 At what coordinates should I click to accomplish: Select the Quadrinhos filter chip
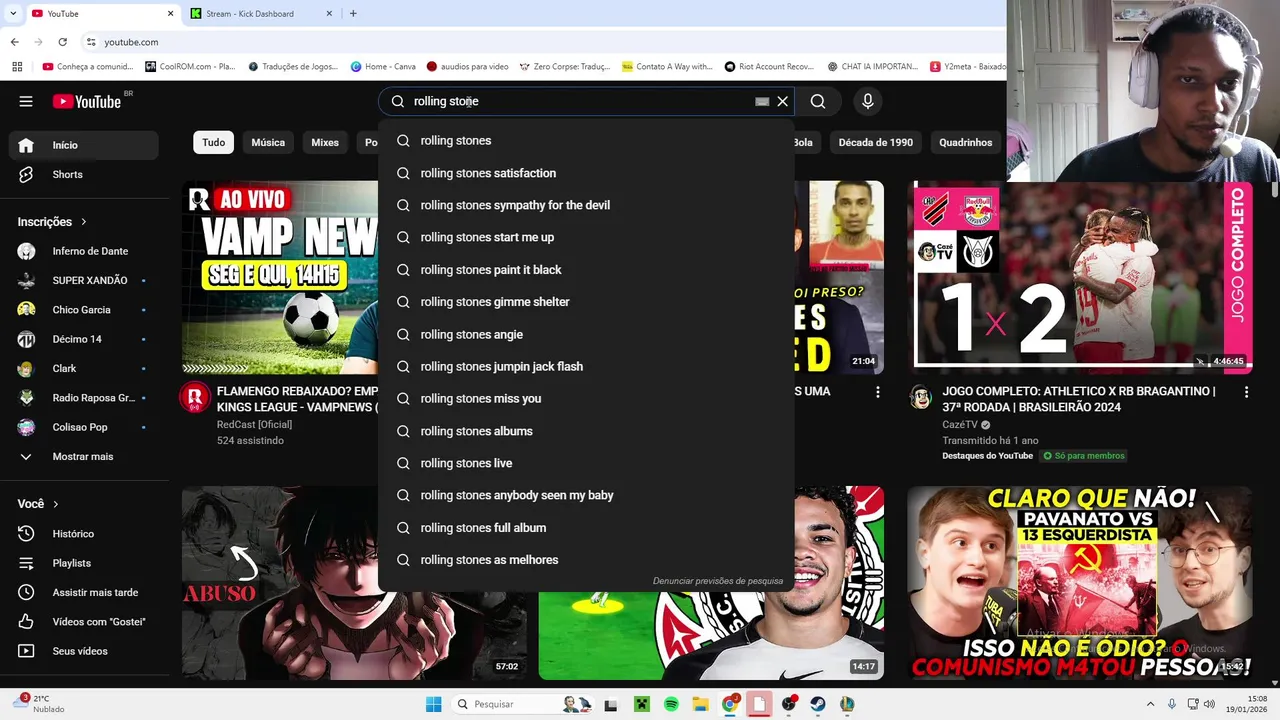[x=966, y=142]
